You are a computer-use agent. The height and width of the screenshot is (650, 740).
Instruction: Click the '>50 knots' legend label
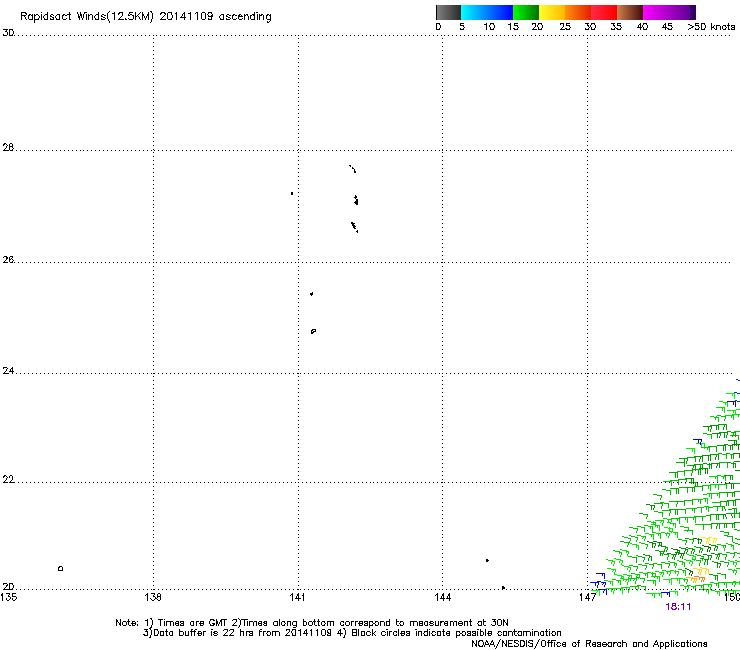(711, 26)
